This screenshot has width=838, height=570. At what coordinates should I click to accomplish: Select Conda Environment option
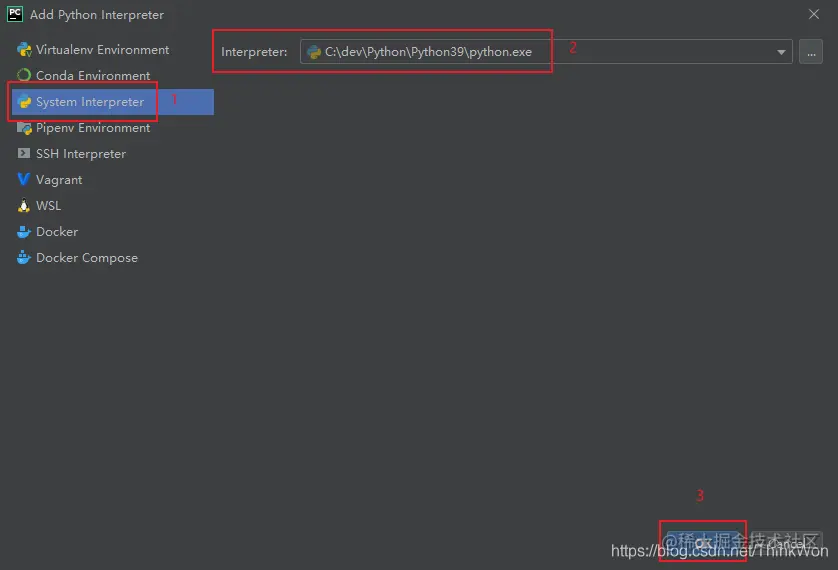(x=112, y=75)
